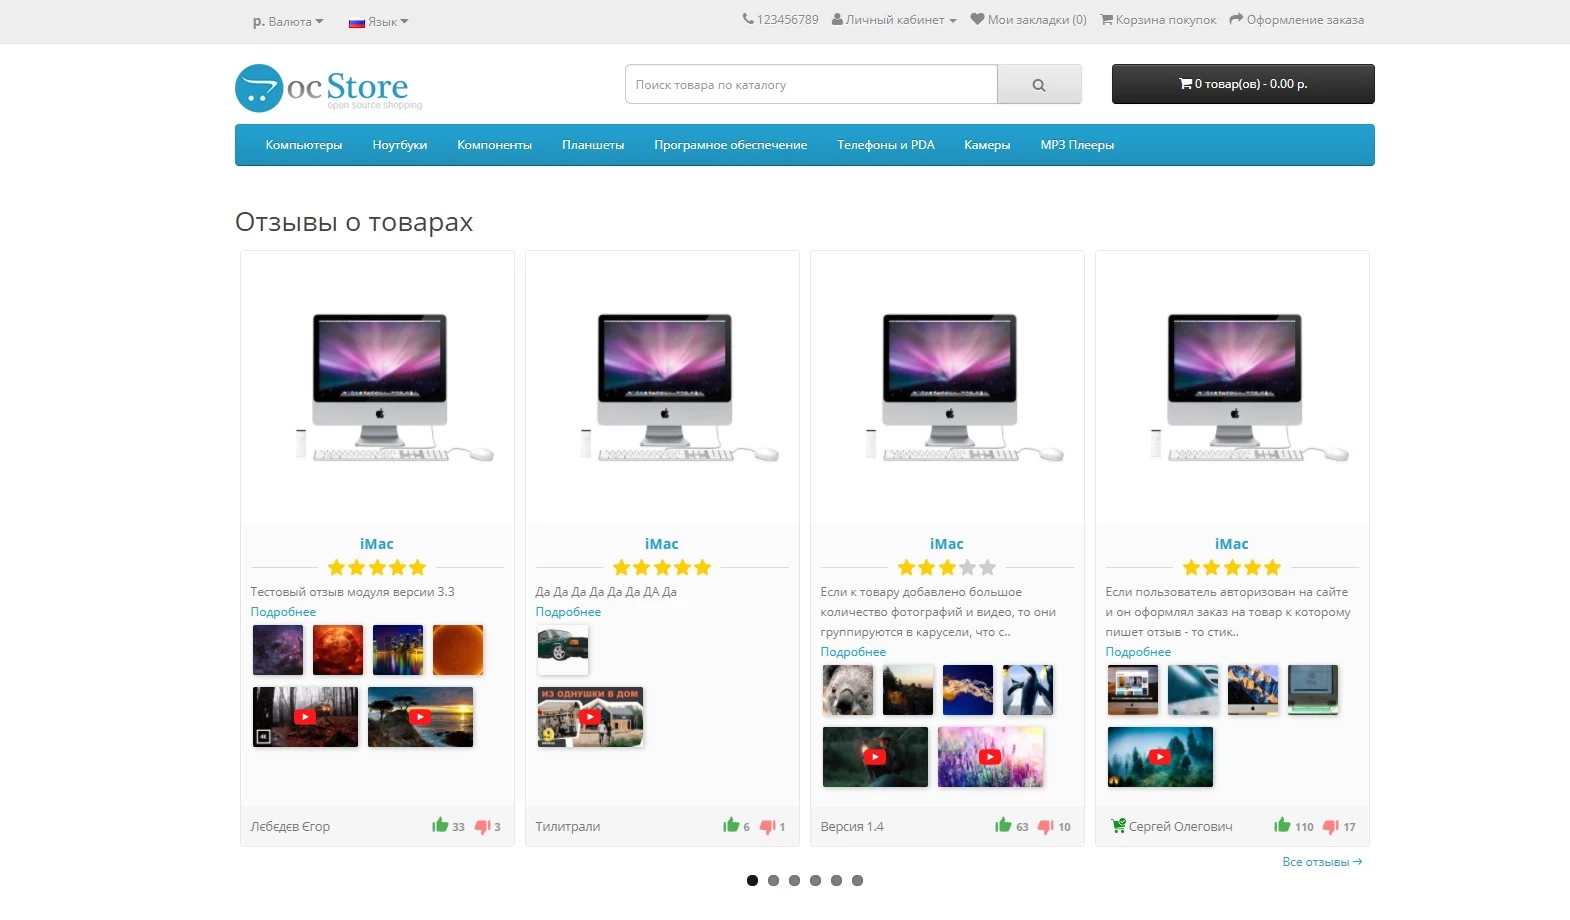Open the Личный кабинет dropdown

coord(894,20)
